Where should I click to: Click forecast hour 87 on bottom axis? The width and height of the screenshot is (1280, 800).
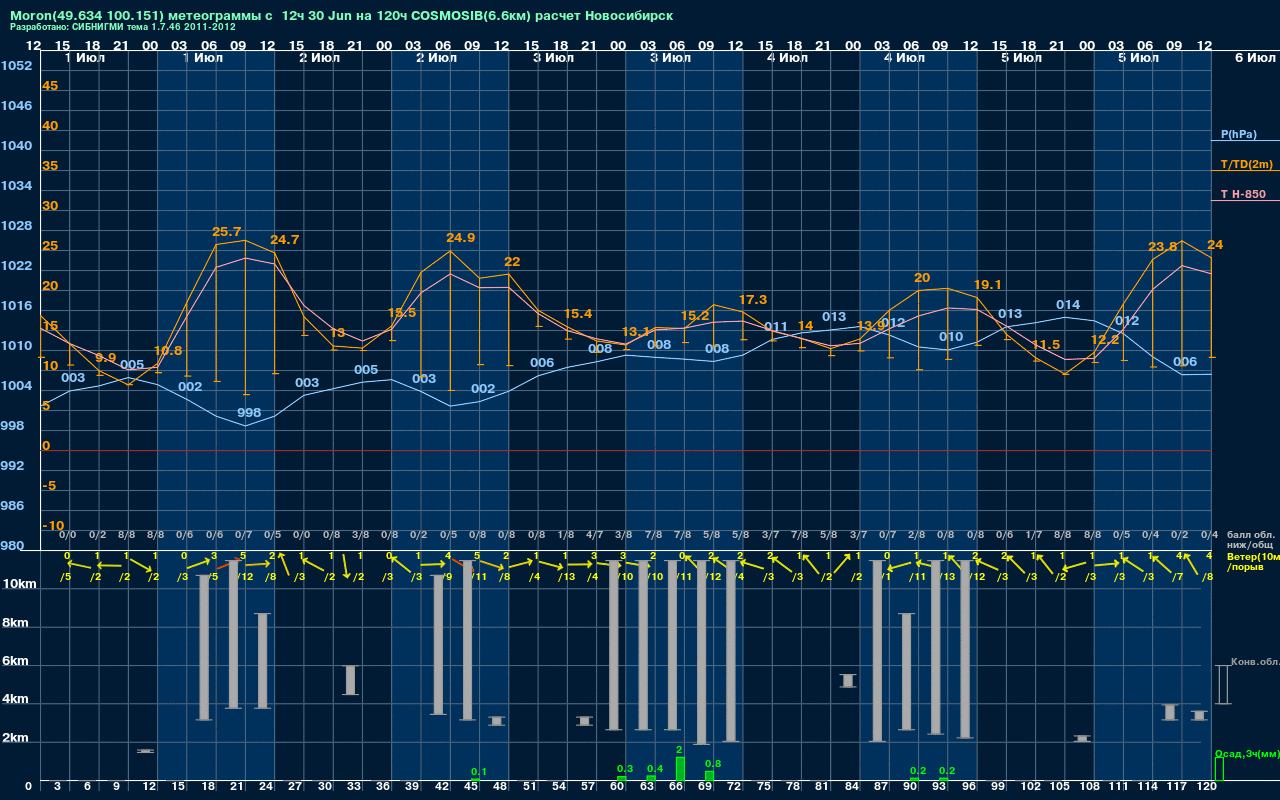[x=881, y=788]
